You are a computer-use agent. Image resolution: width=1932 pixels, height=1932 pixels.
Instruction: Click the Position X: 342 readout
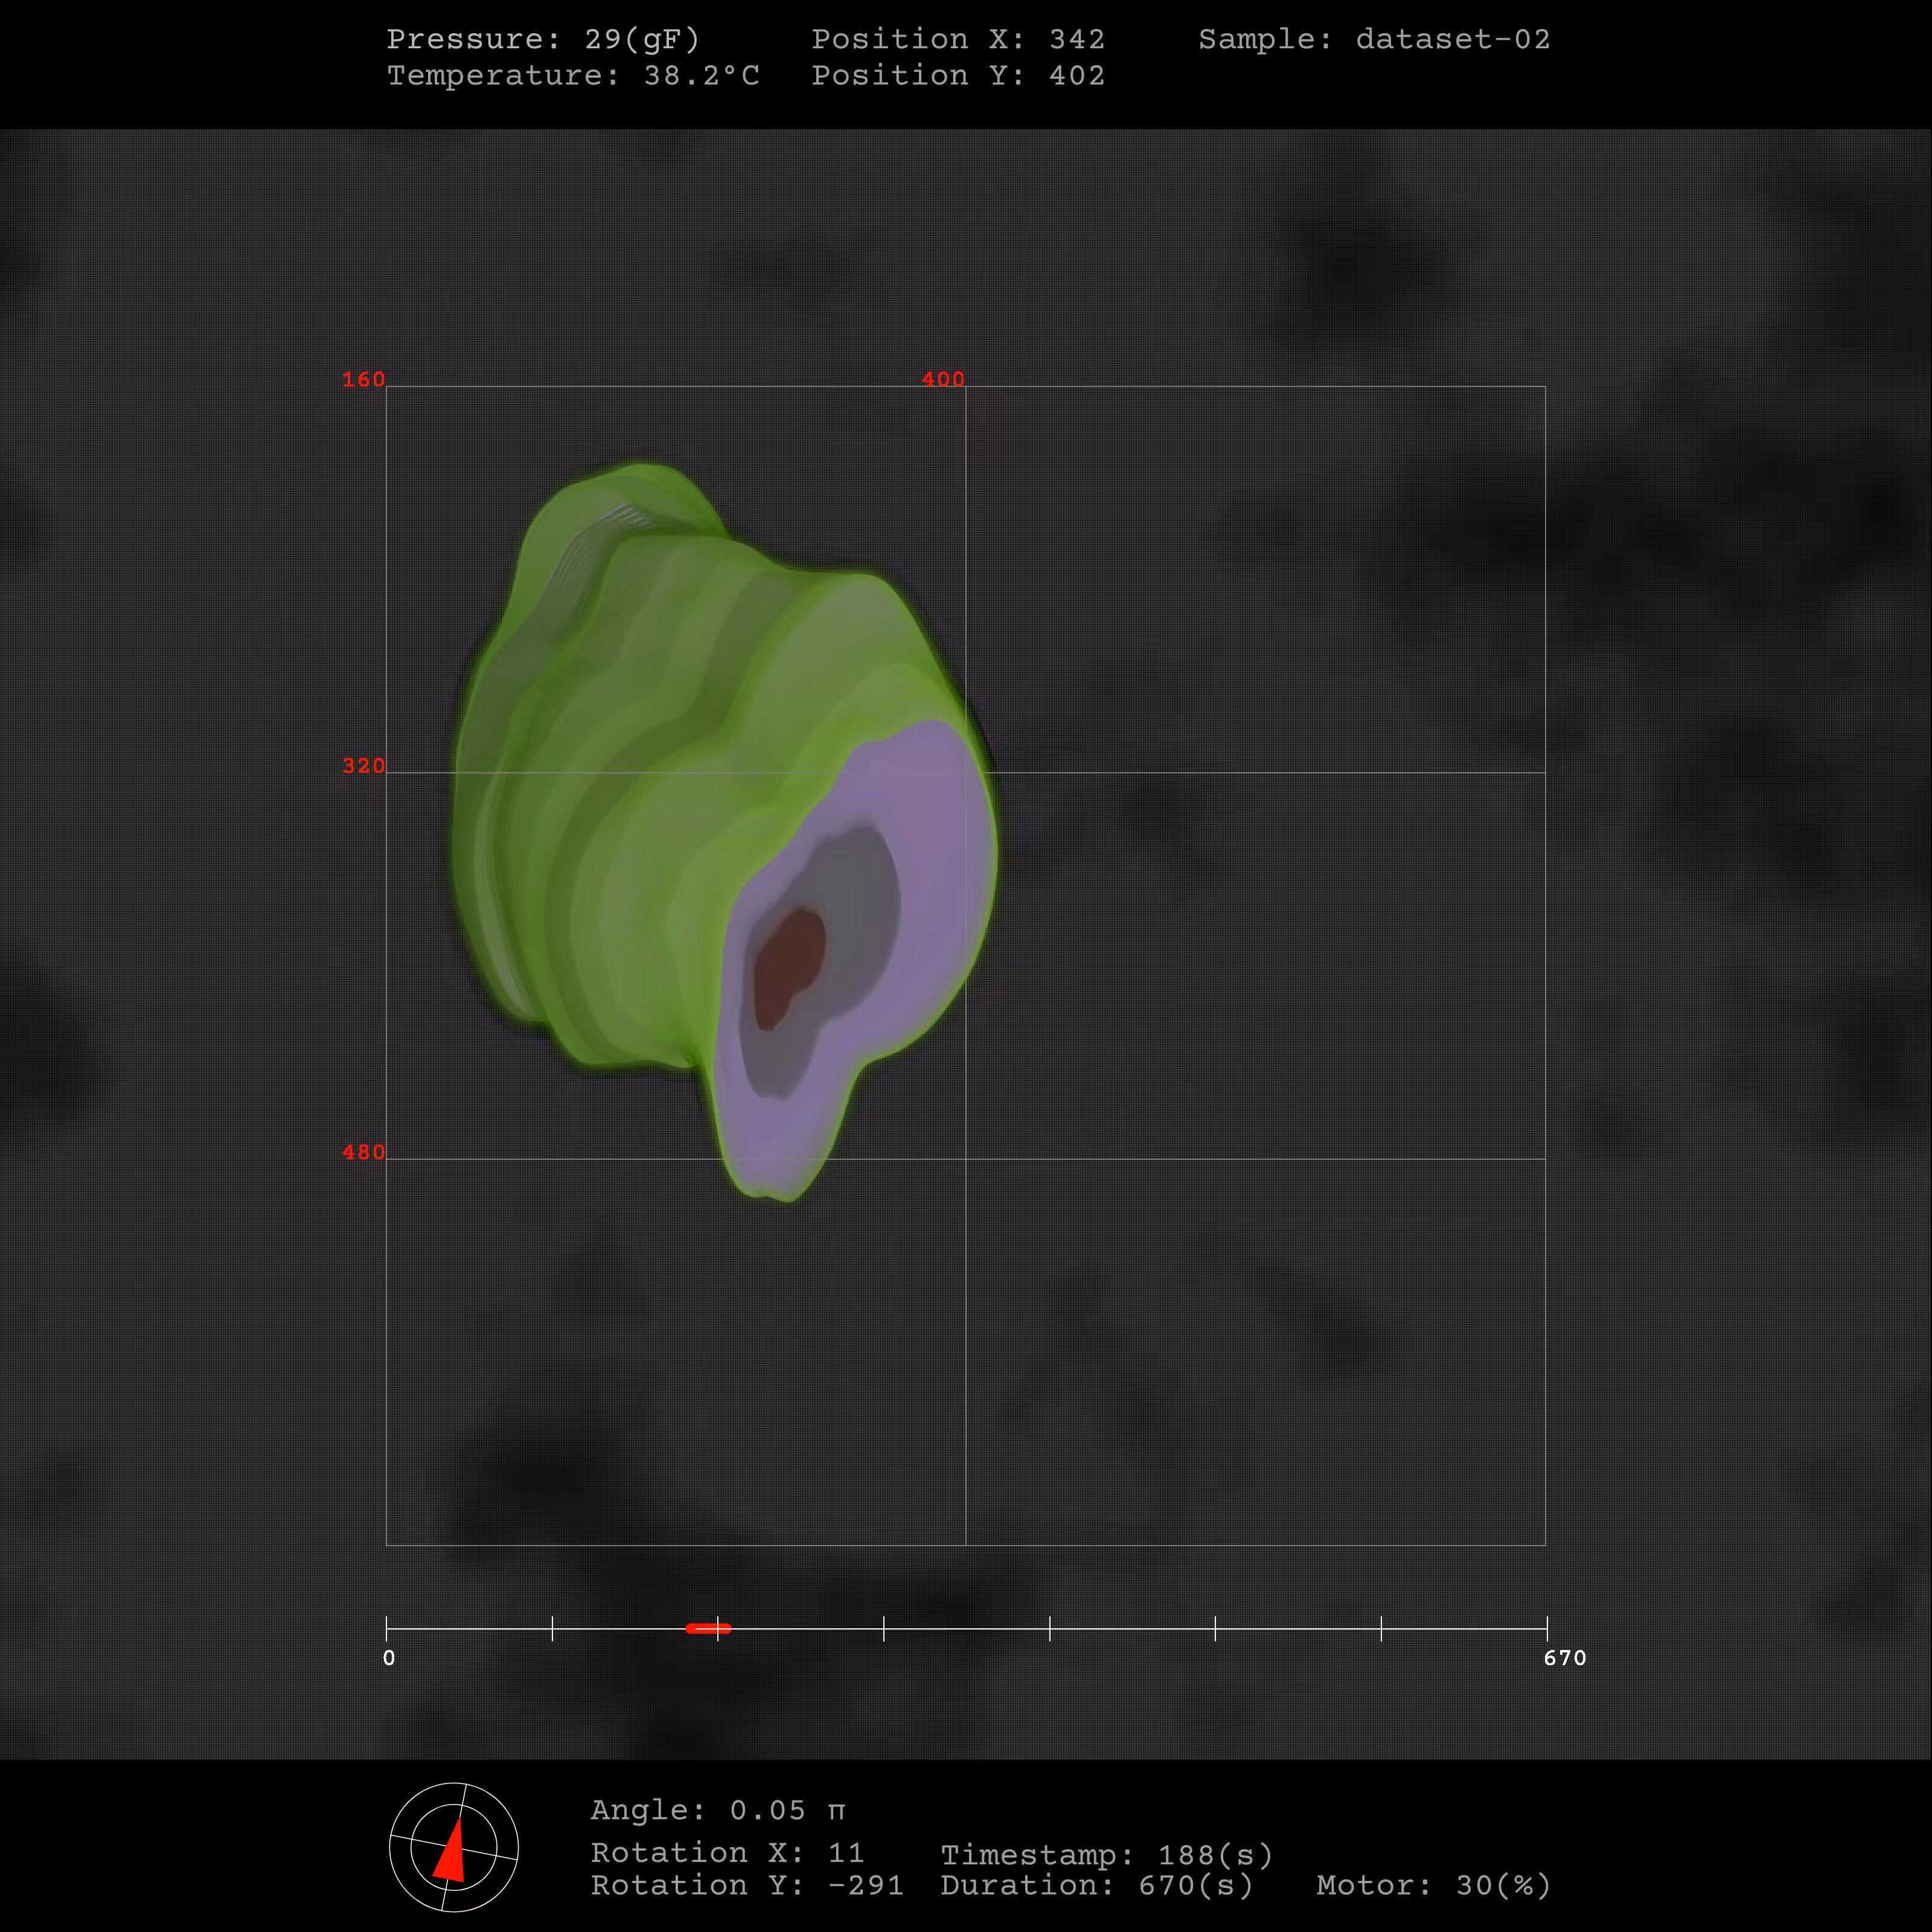coord(958,39)
